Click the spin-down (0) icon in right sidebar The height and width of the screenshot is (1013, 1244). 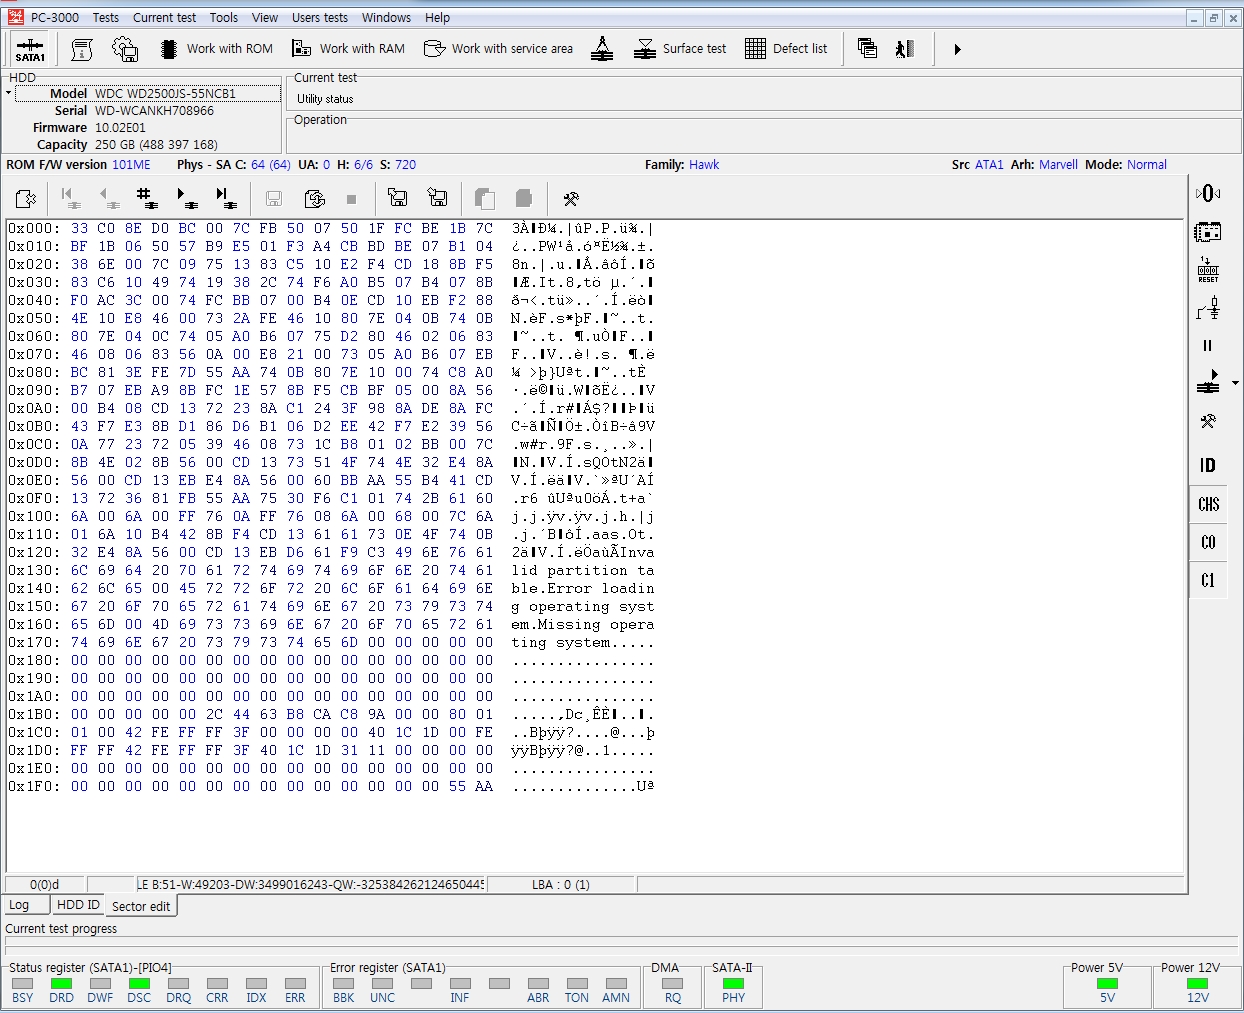[1208, 193]
